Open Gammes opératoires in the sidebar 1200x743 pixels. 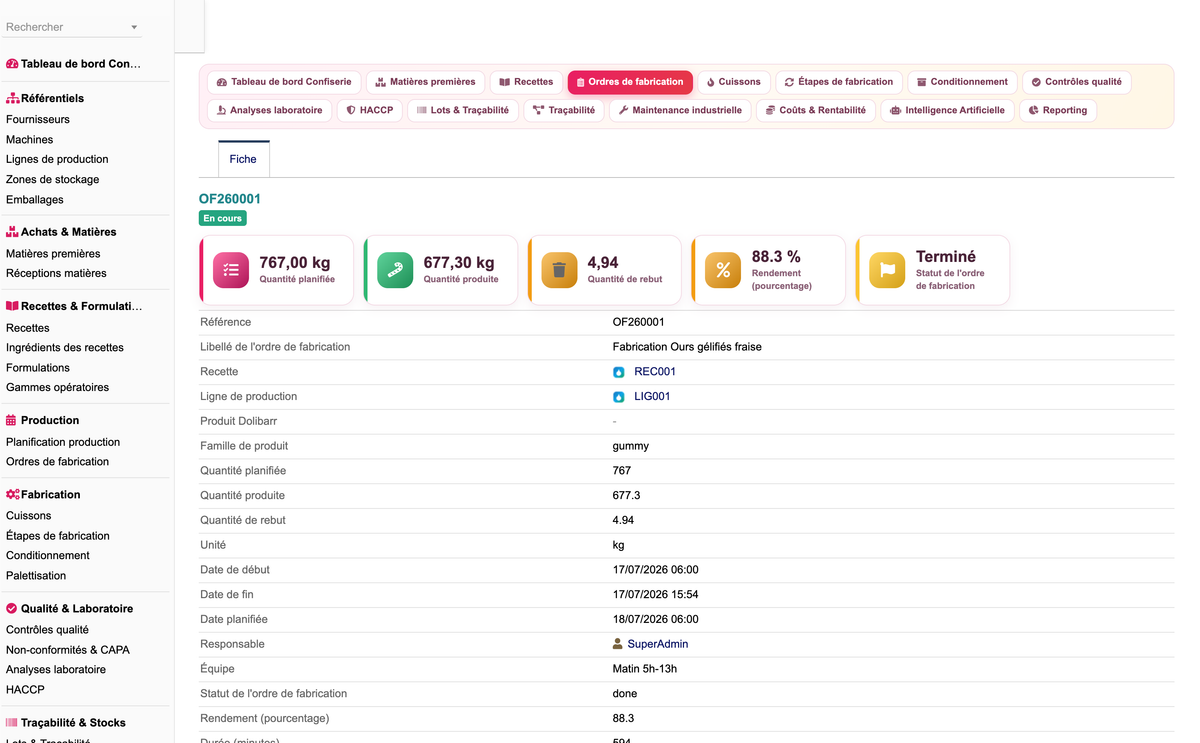(x=58, y=387)
